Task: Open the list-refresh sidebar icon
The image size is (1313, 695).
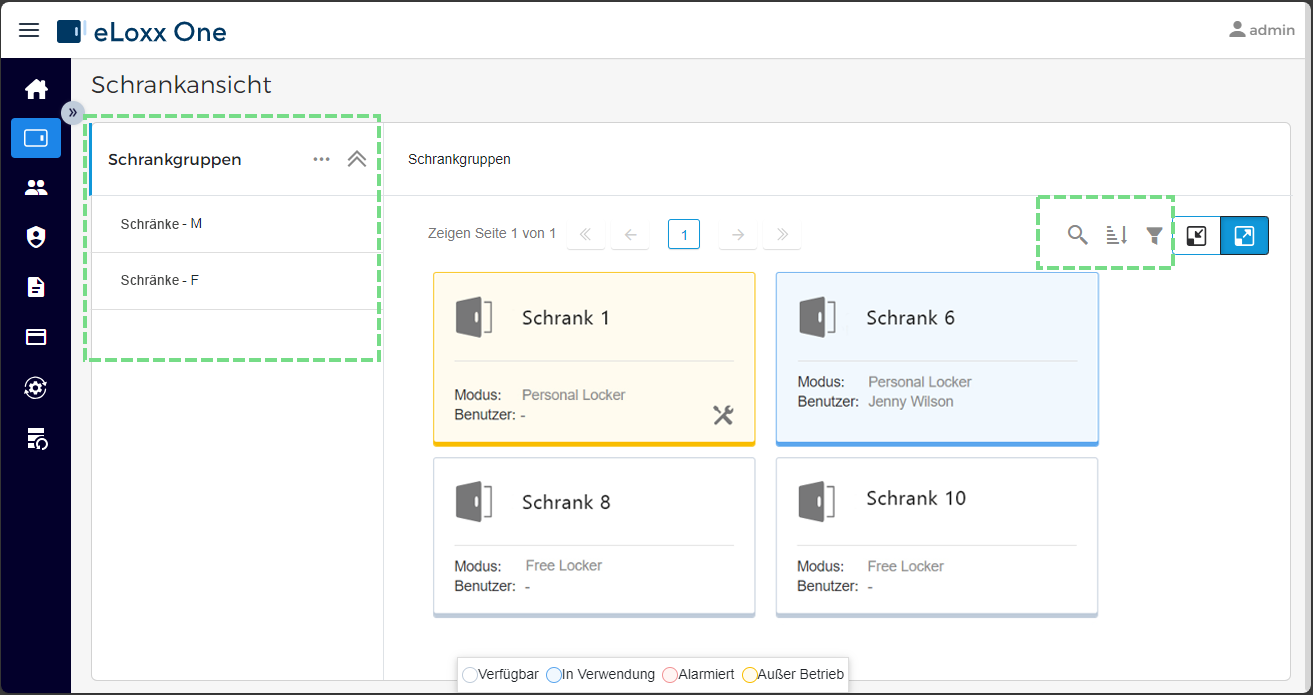Action: tap(36, 437)
